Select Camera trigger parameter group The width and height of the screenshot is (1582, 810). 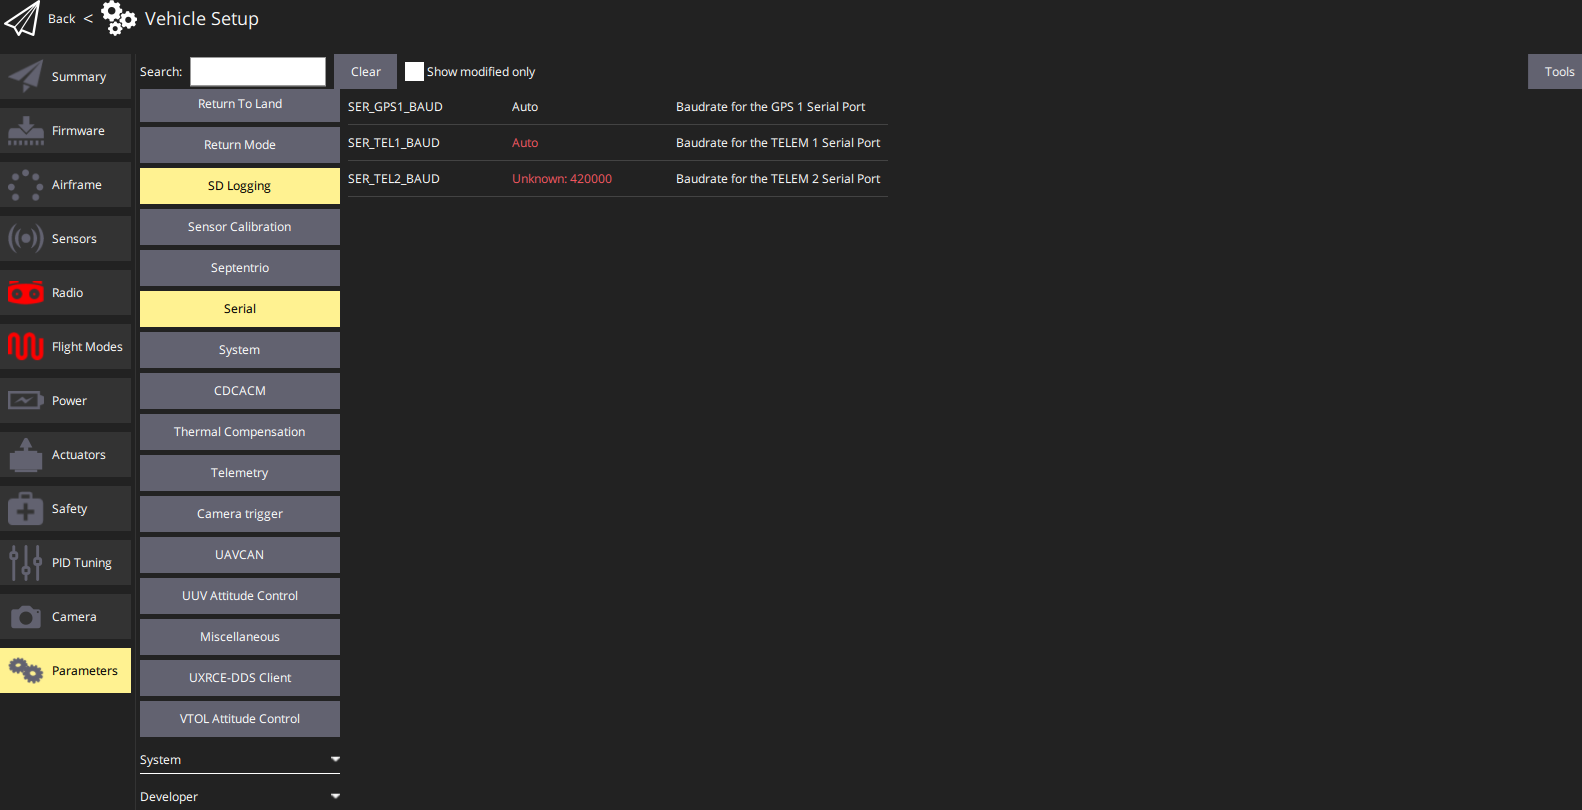point(240,514)
